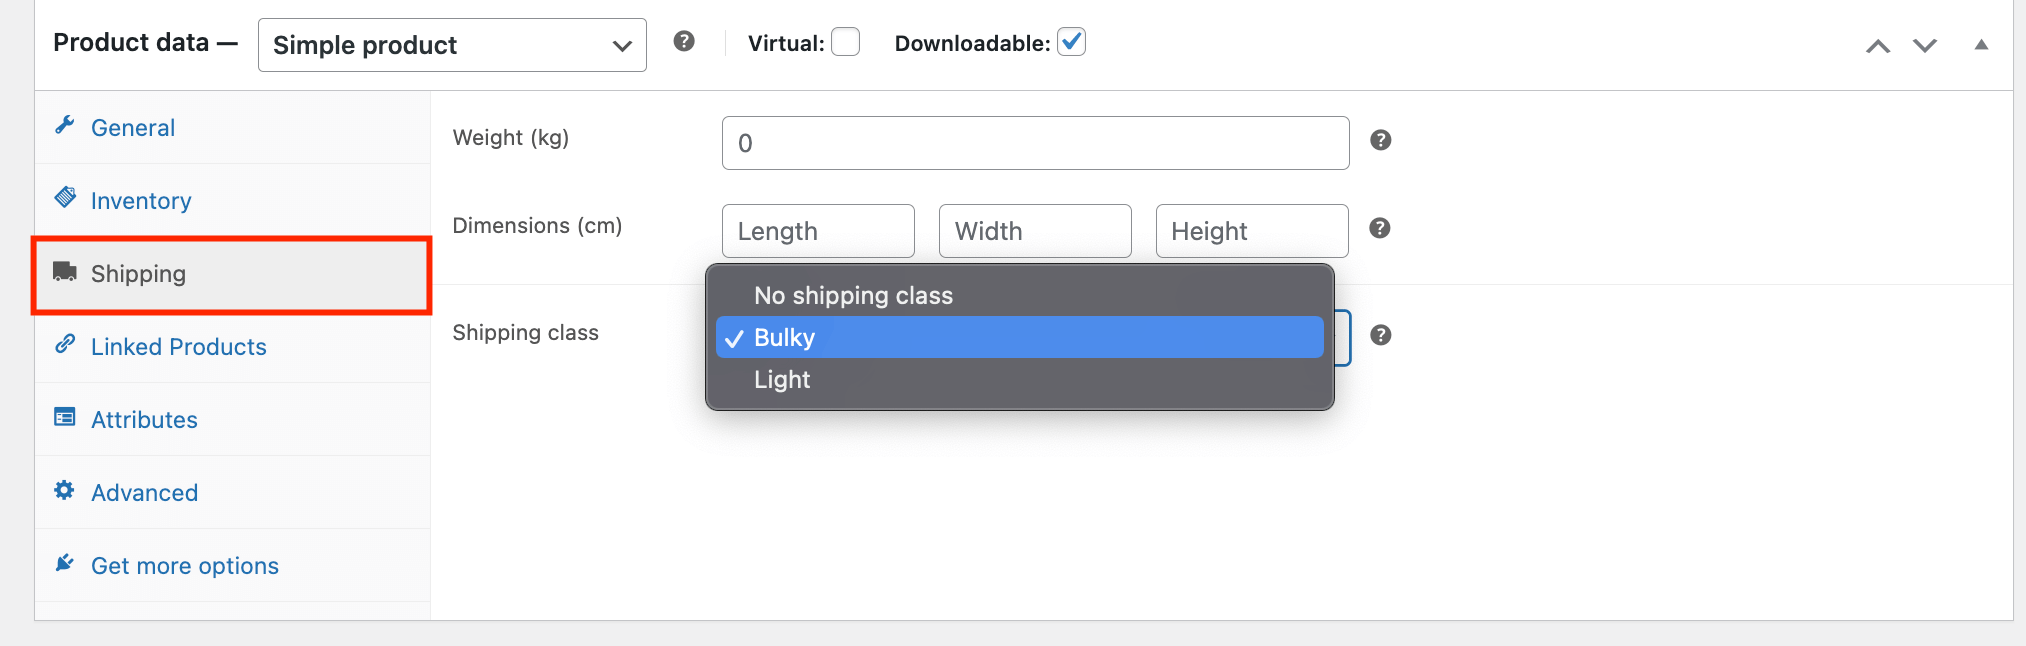Move Product data panel up with arrow

point(1878,46)
